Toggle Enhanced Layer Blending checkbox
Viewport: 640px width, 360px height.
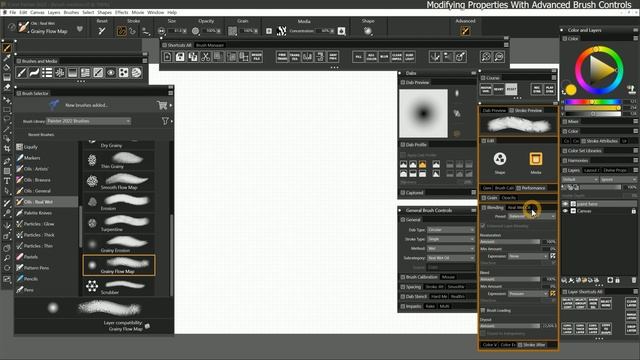point(483,226)
